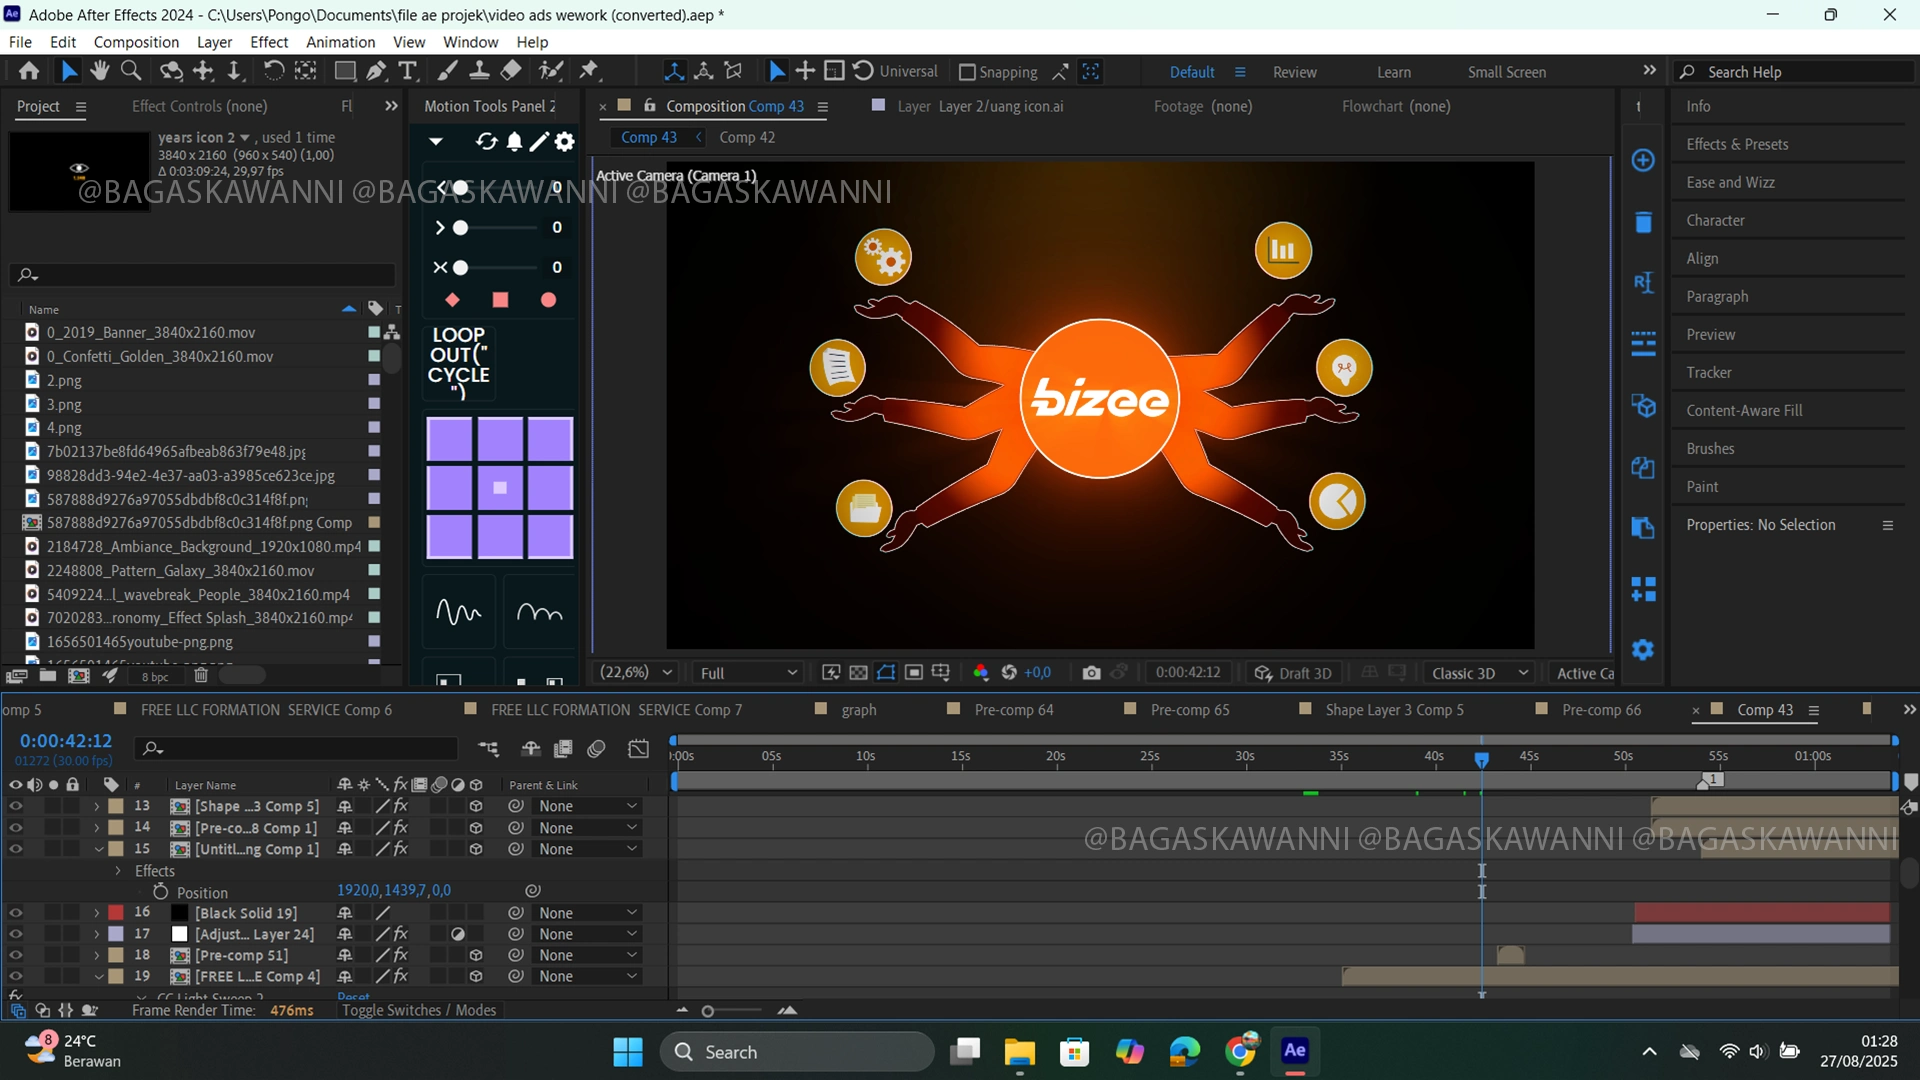Select the Orbit Around Cursor camera tool
1920x1080 pixels.
(172, 71)
